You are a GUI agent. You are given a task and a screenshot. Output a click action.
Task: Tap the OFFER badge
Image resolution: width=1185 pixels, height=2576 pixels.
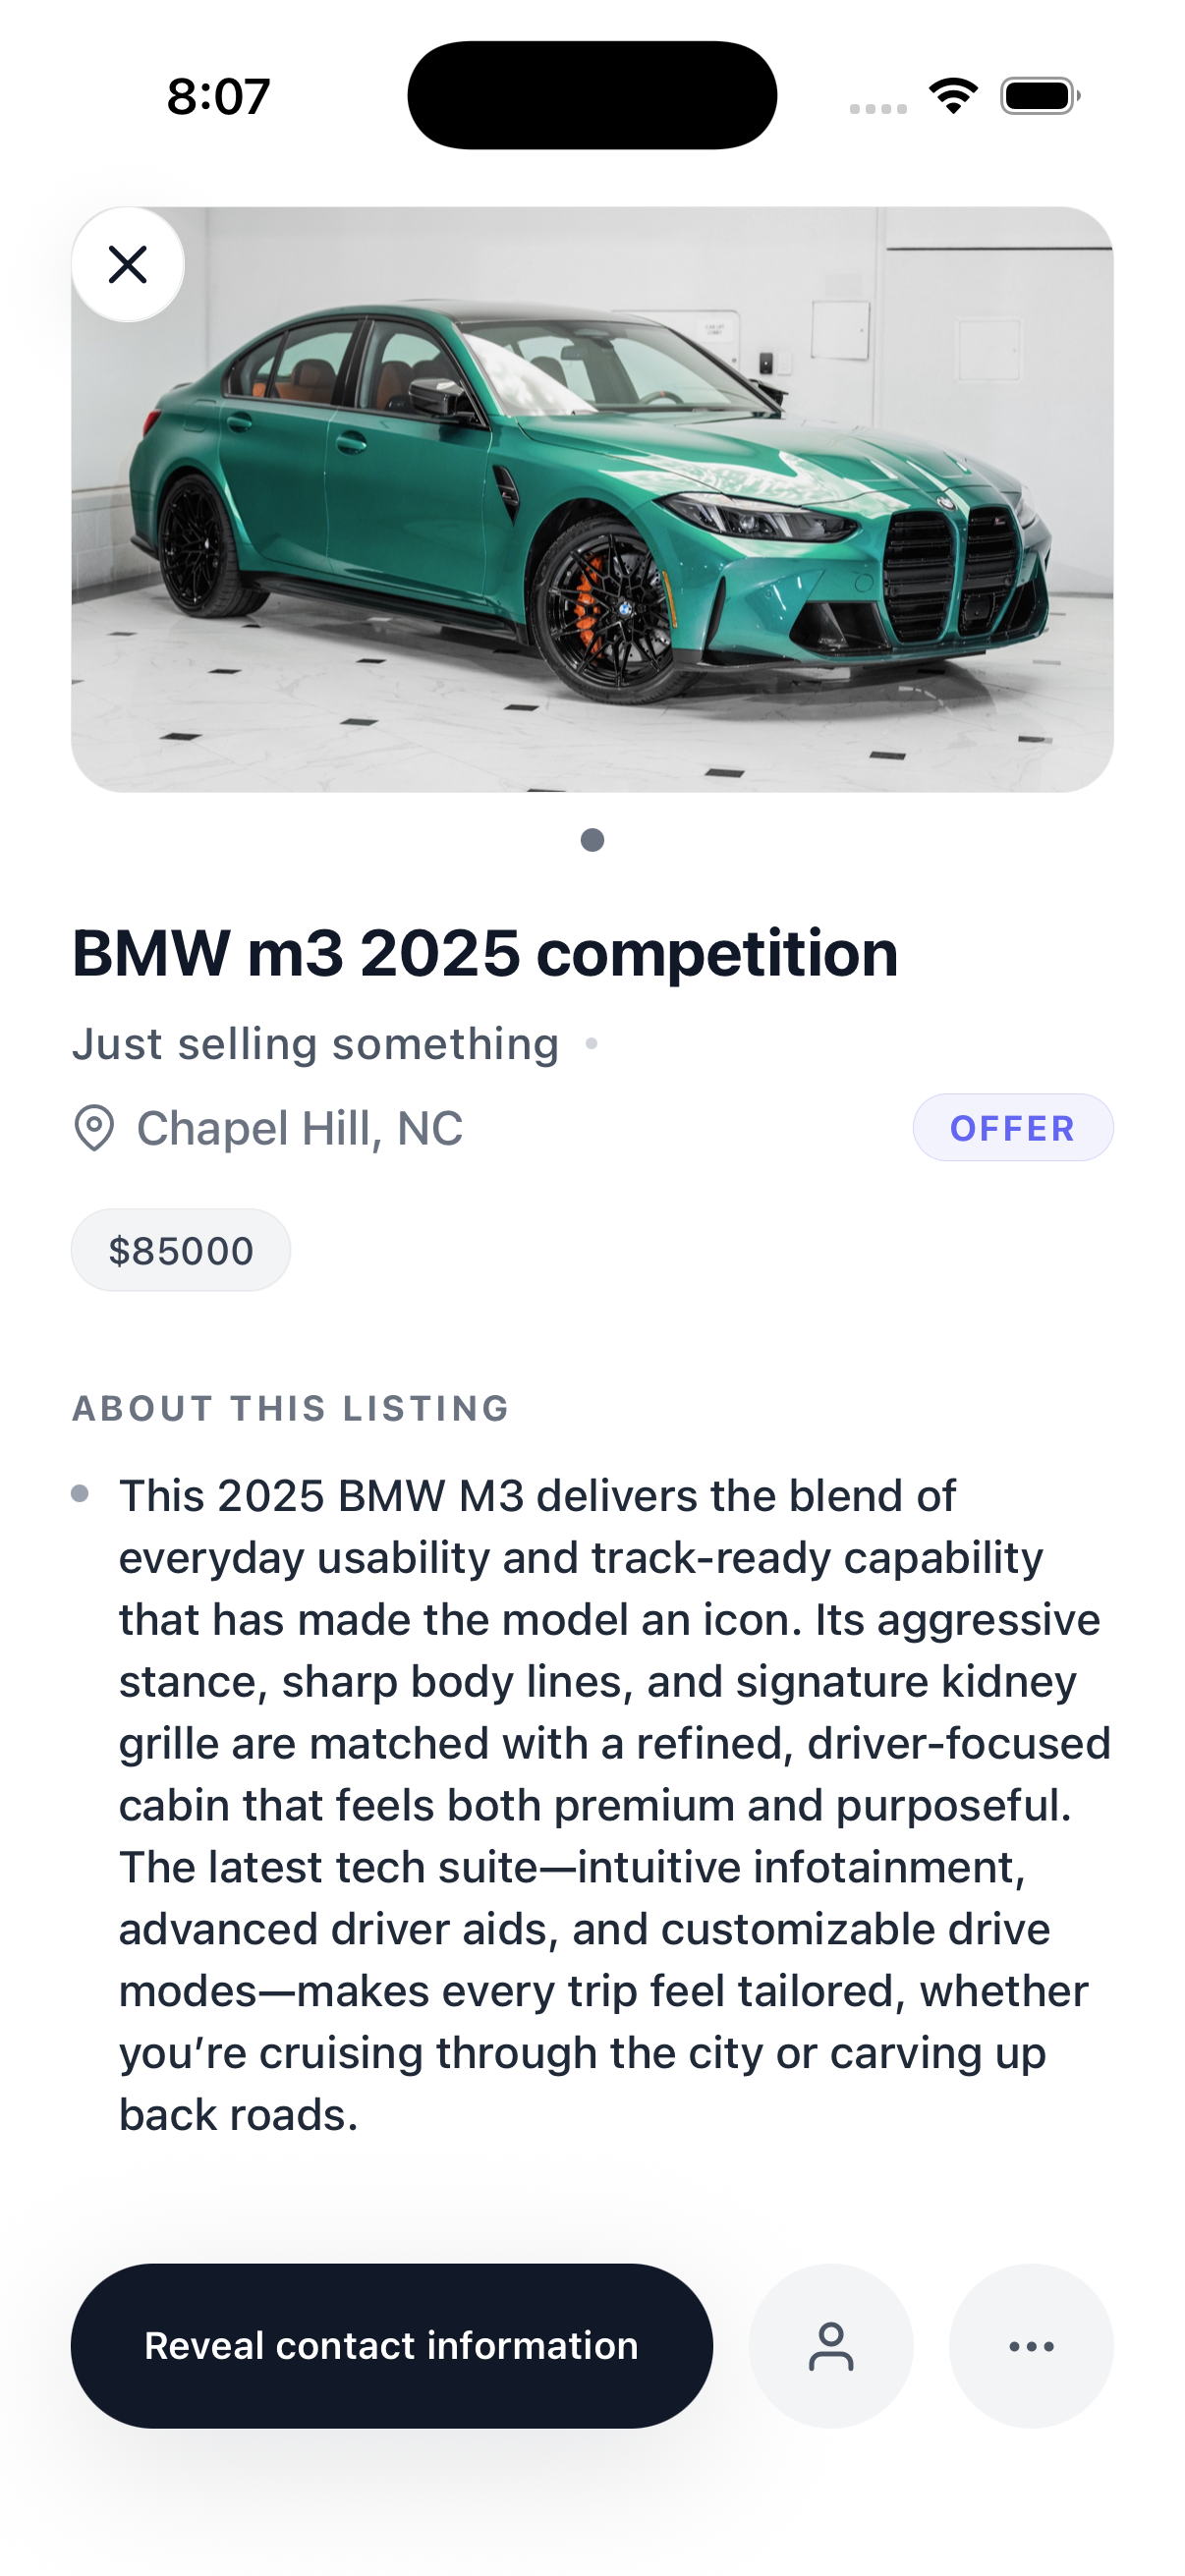1012,1128
